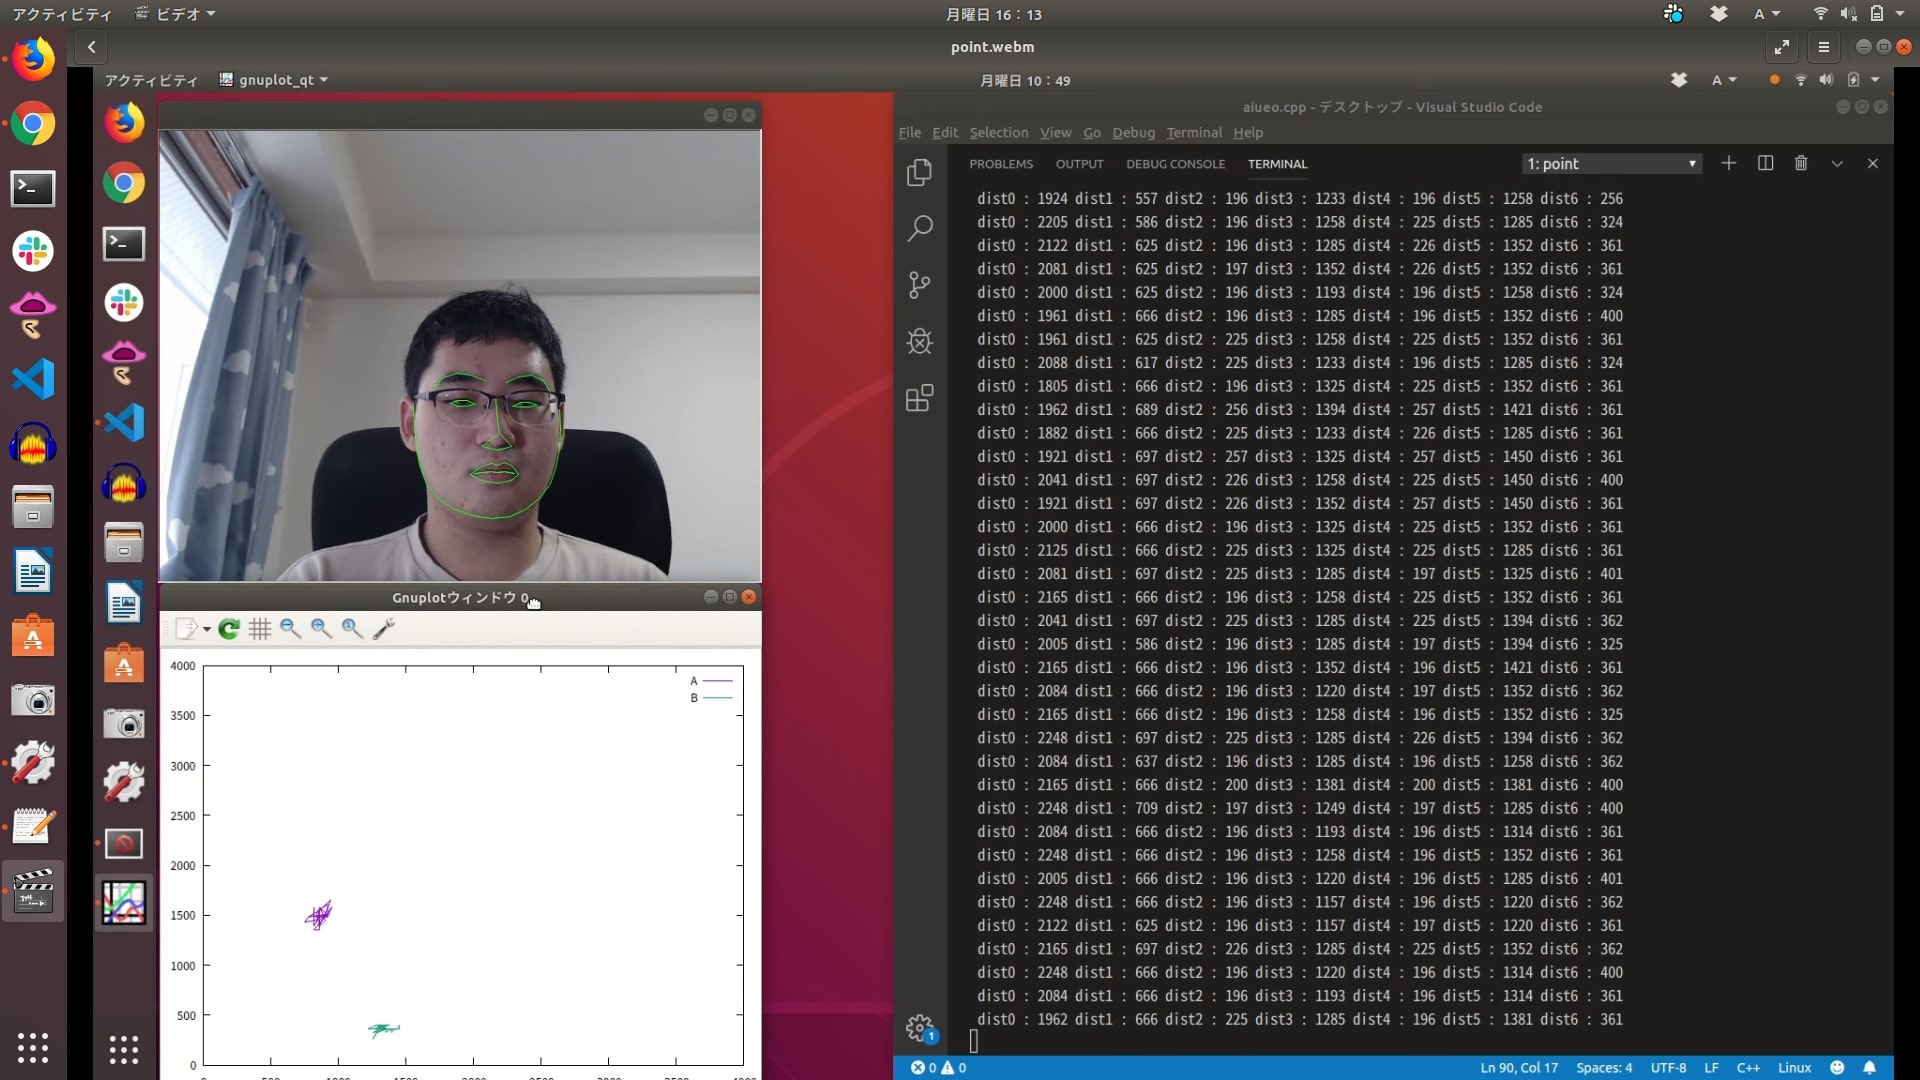The image size is (1920, 1080).
Task: Kill terminal with the trash can icon
Action: click(1801, 163)
